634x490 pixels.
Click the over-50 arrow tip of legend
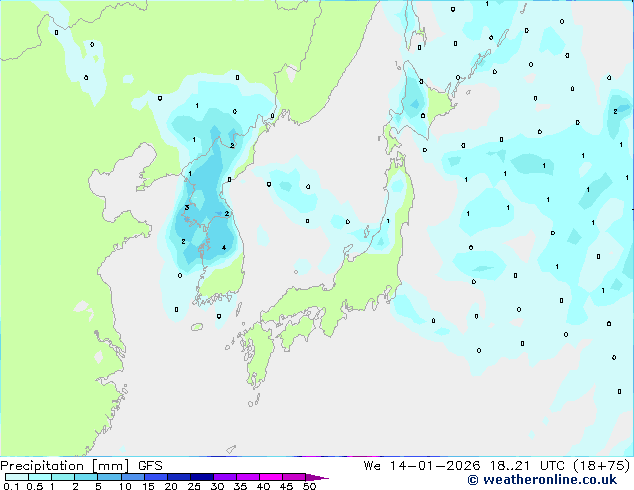point(317,477)
